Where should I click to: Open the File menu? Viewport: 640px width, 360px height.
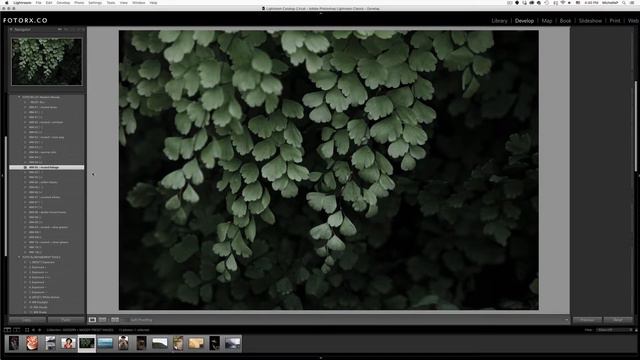coord(38,2)
